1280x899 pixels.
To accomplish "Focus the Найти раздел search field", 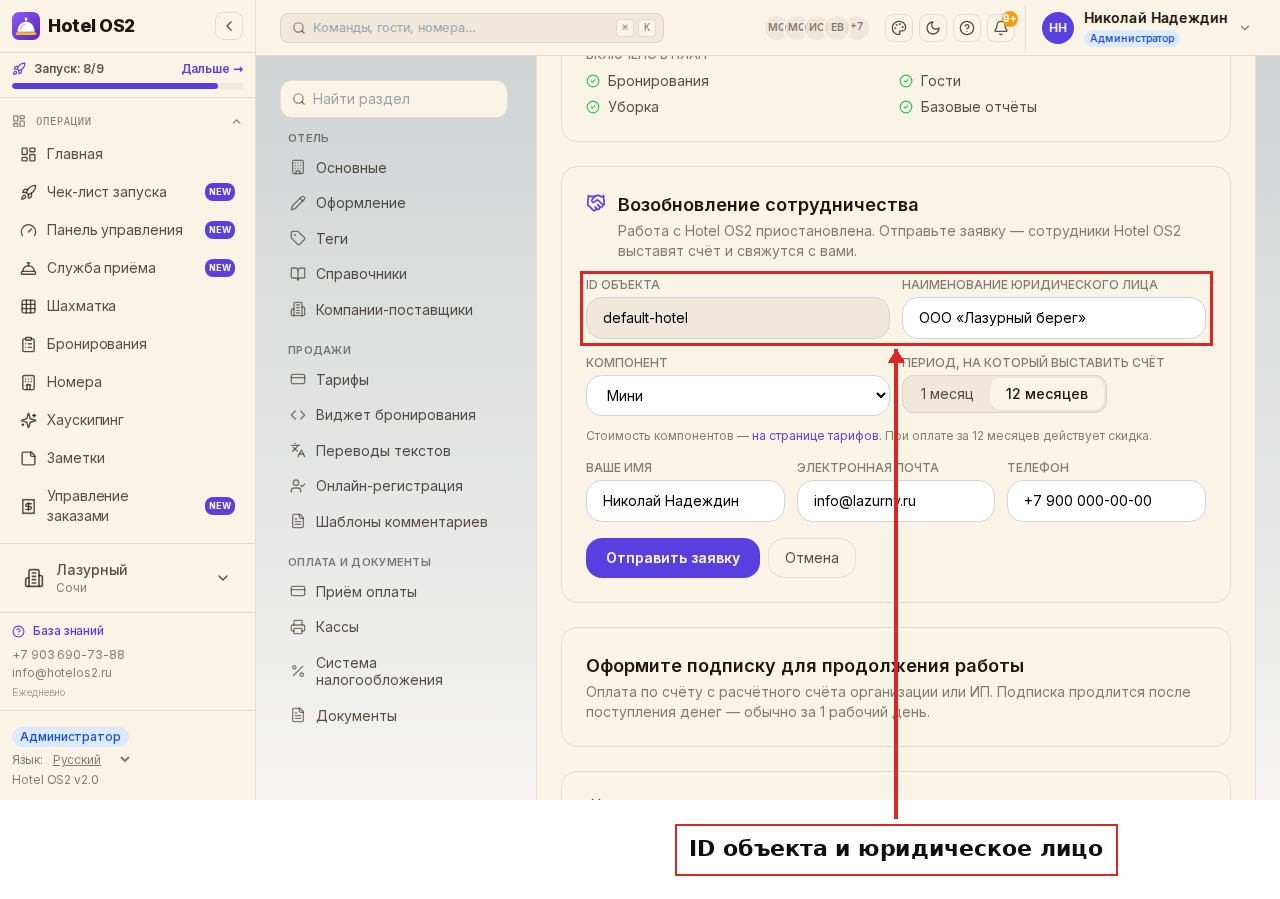I will 394,99.
